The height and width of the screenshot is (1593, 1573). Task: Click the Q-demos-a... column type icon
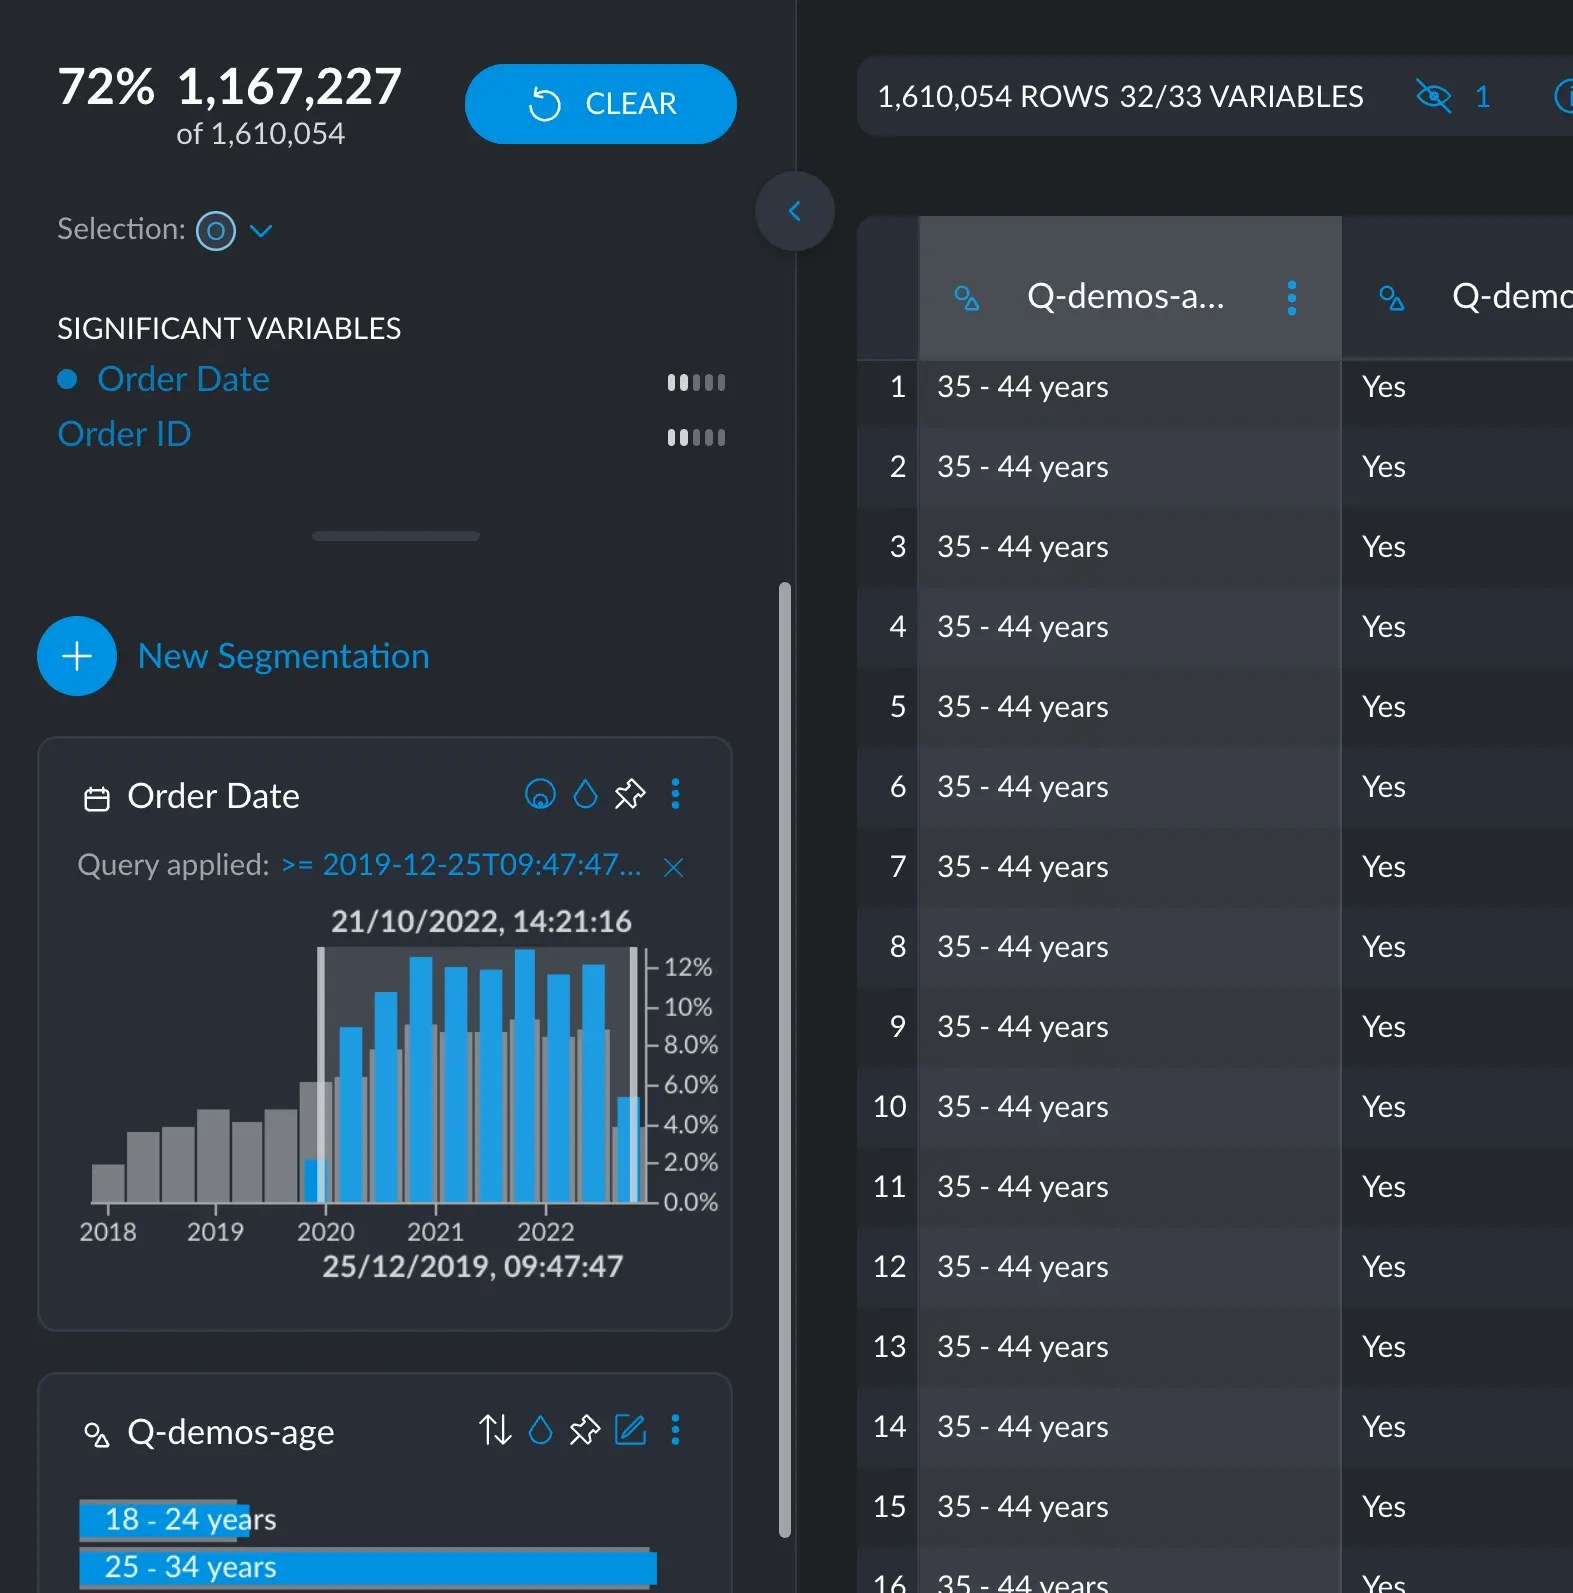pos(967,298)
